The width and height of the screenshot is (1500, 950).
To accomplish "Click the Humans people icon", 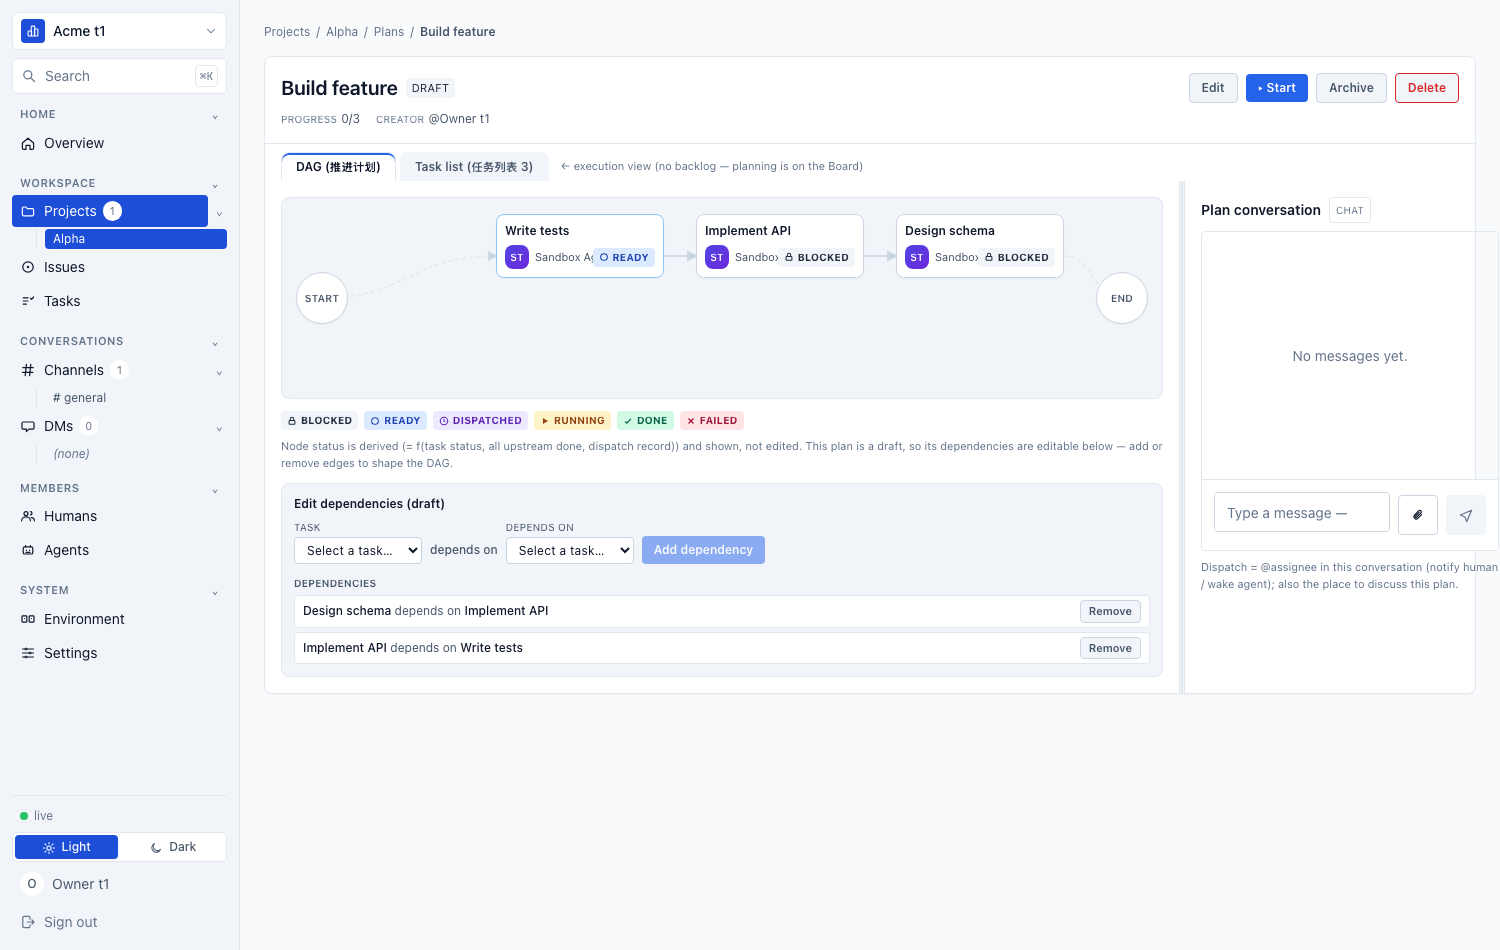I will click(28, 516).
